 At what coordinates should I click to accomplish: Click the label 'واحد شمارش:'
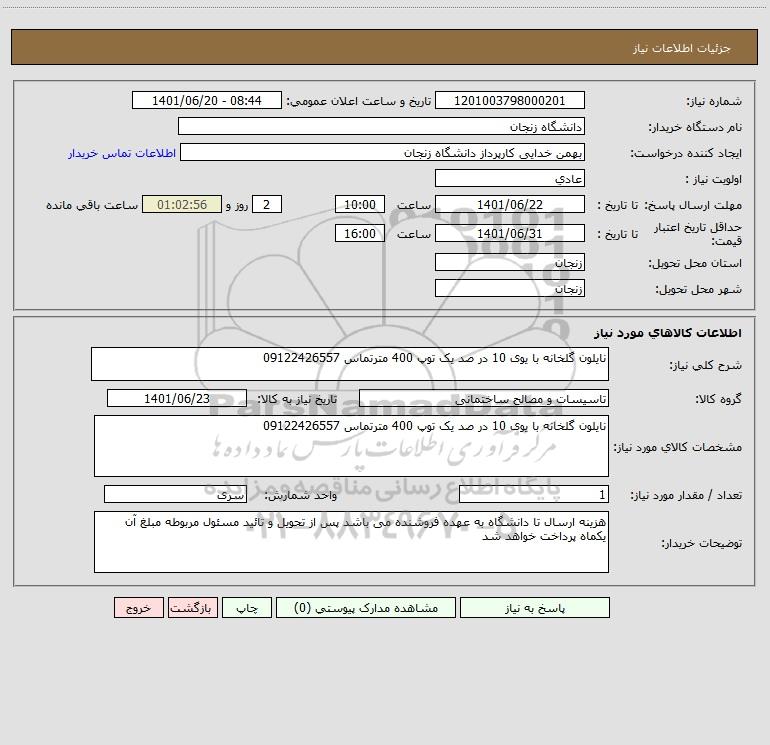[301, 496]
